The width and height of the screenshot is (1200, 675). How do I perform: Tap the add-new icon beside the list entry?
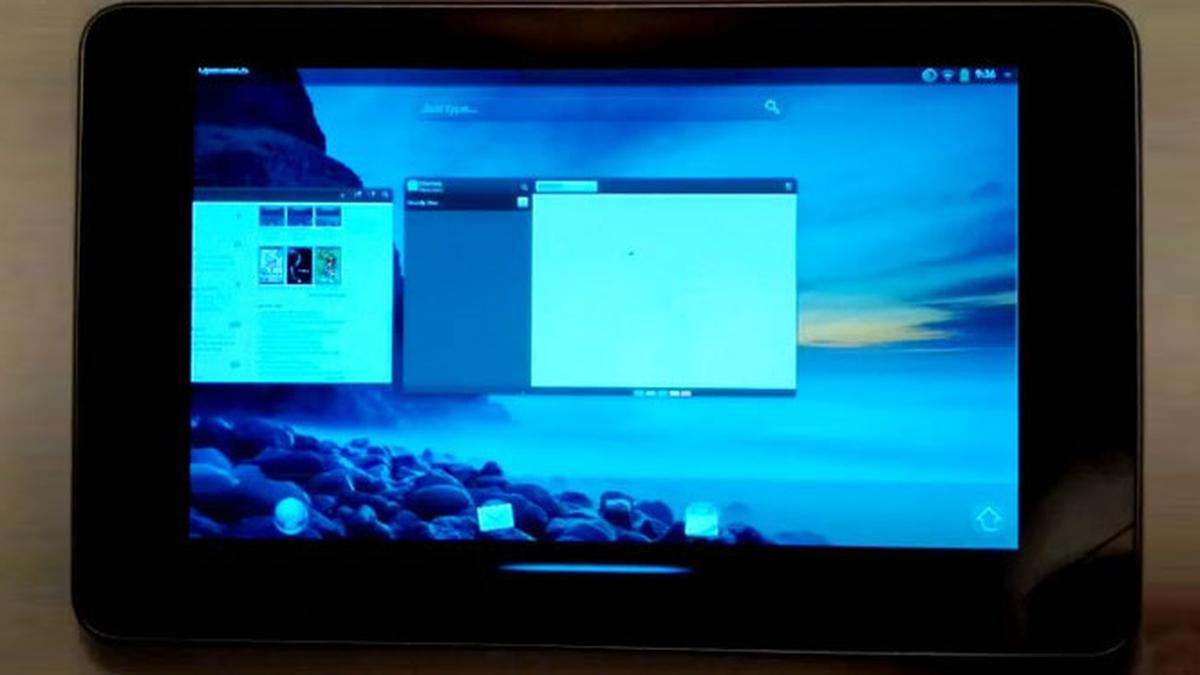pos(521,200)
